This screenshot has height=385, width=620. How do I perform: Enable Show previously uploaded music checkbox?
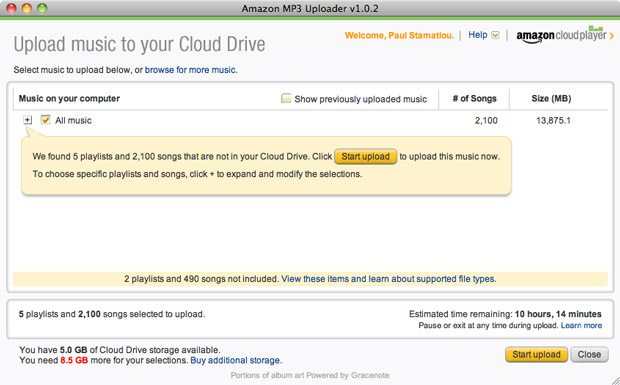(x=285, y=98)
